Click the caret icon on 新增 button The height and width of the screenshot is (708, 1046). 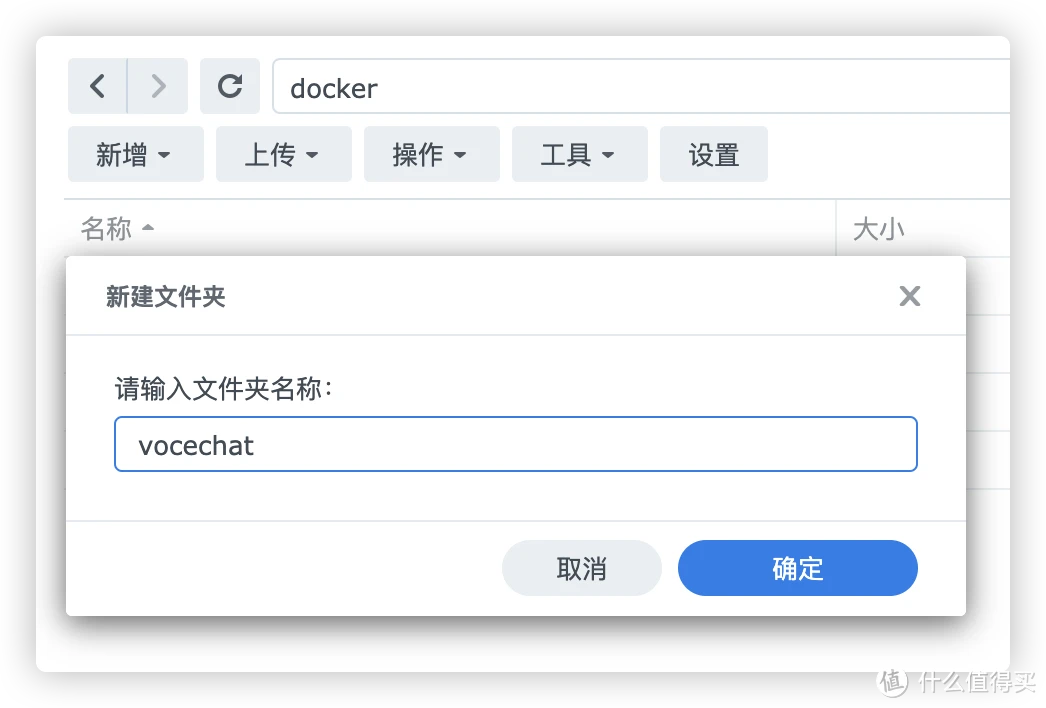pos(163,154)
